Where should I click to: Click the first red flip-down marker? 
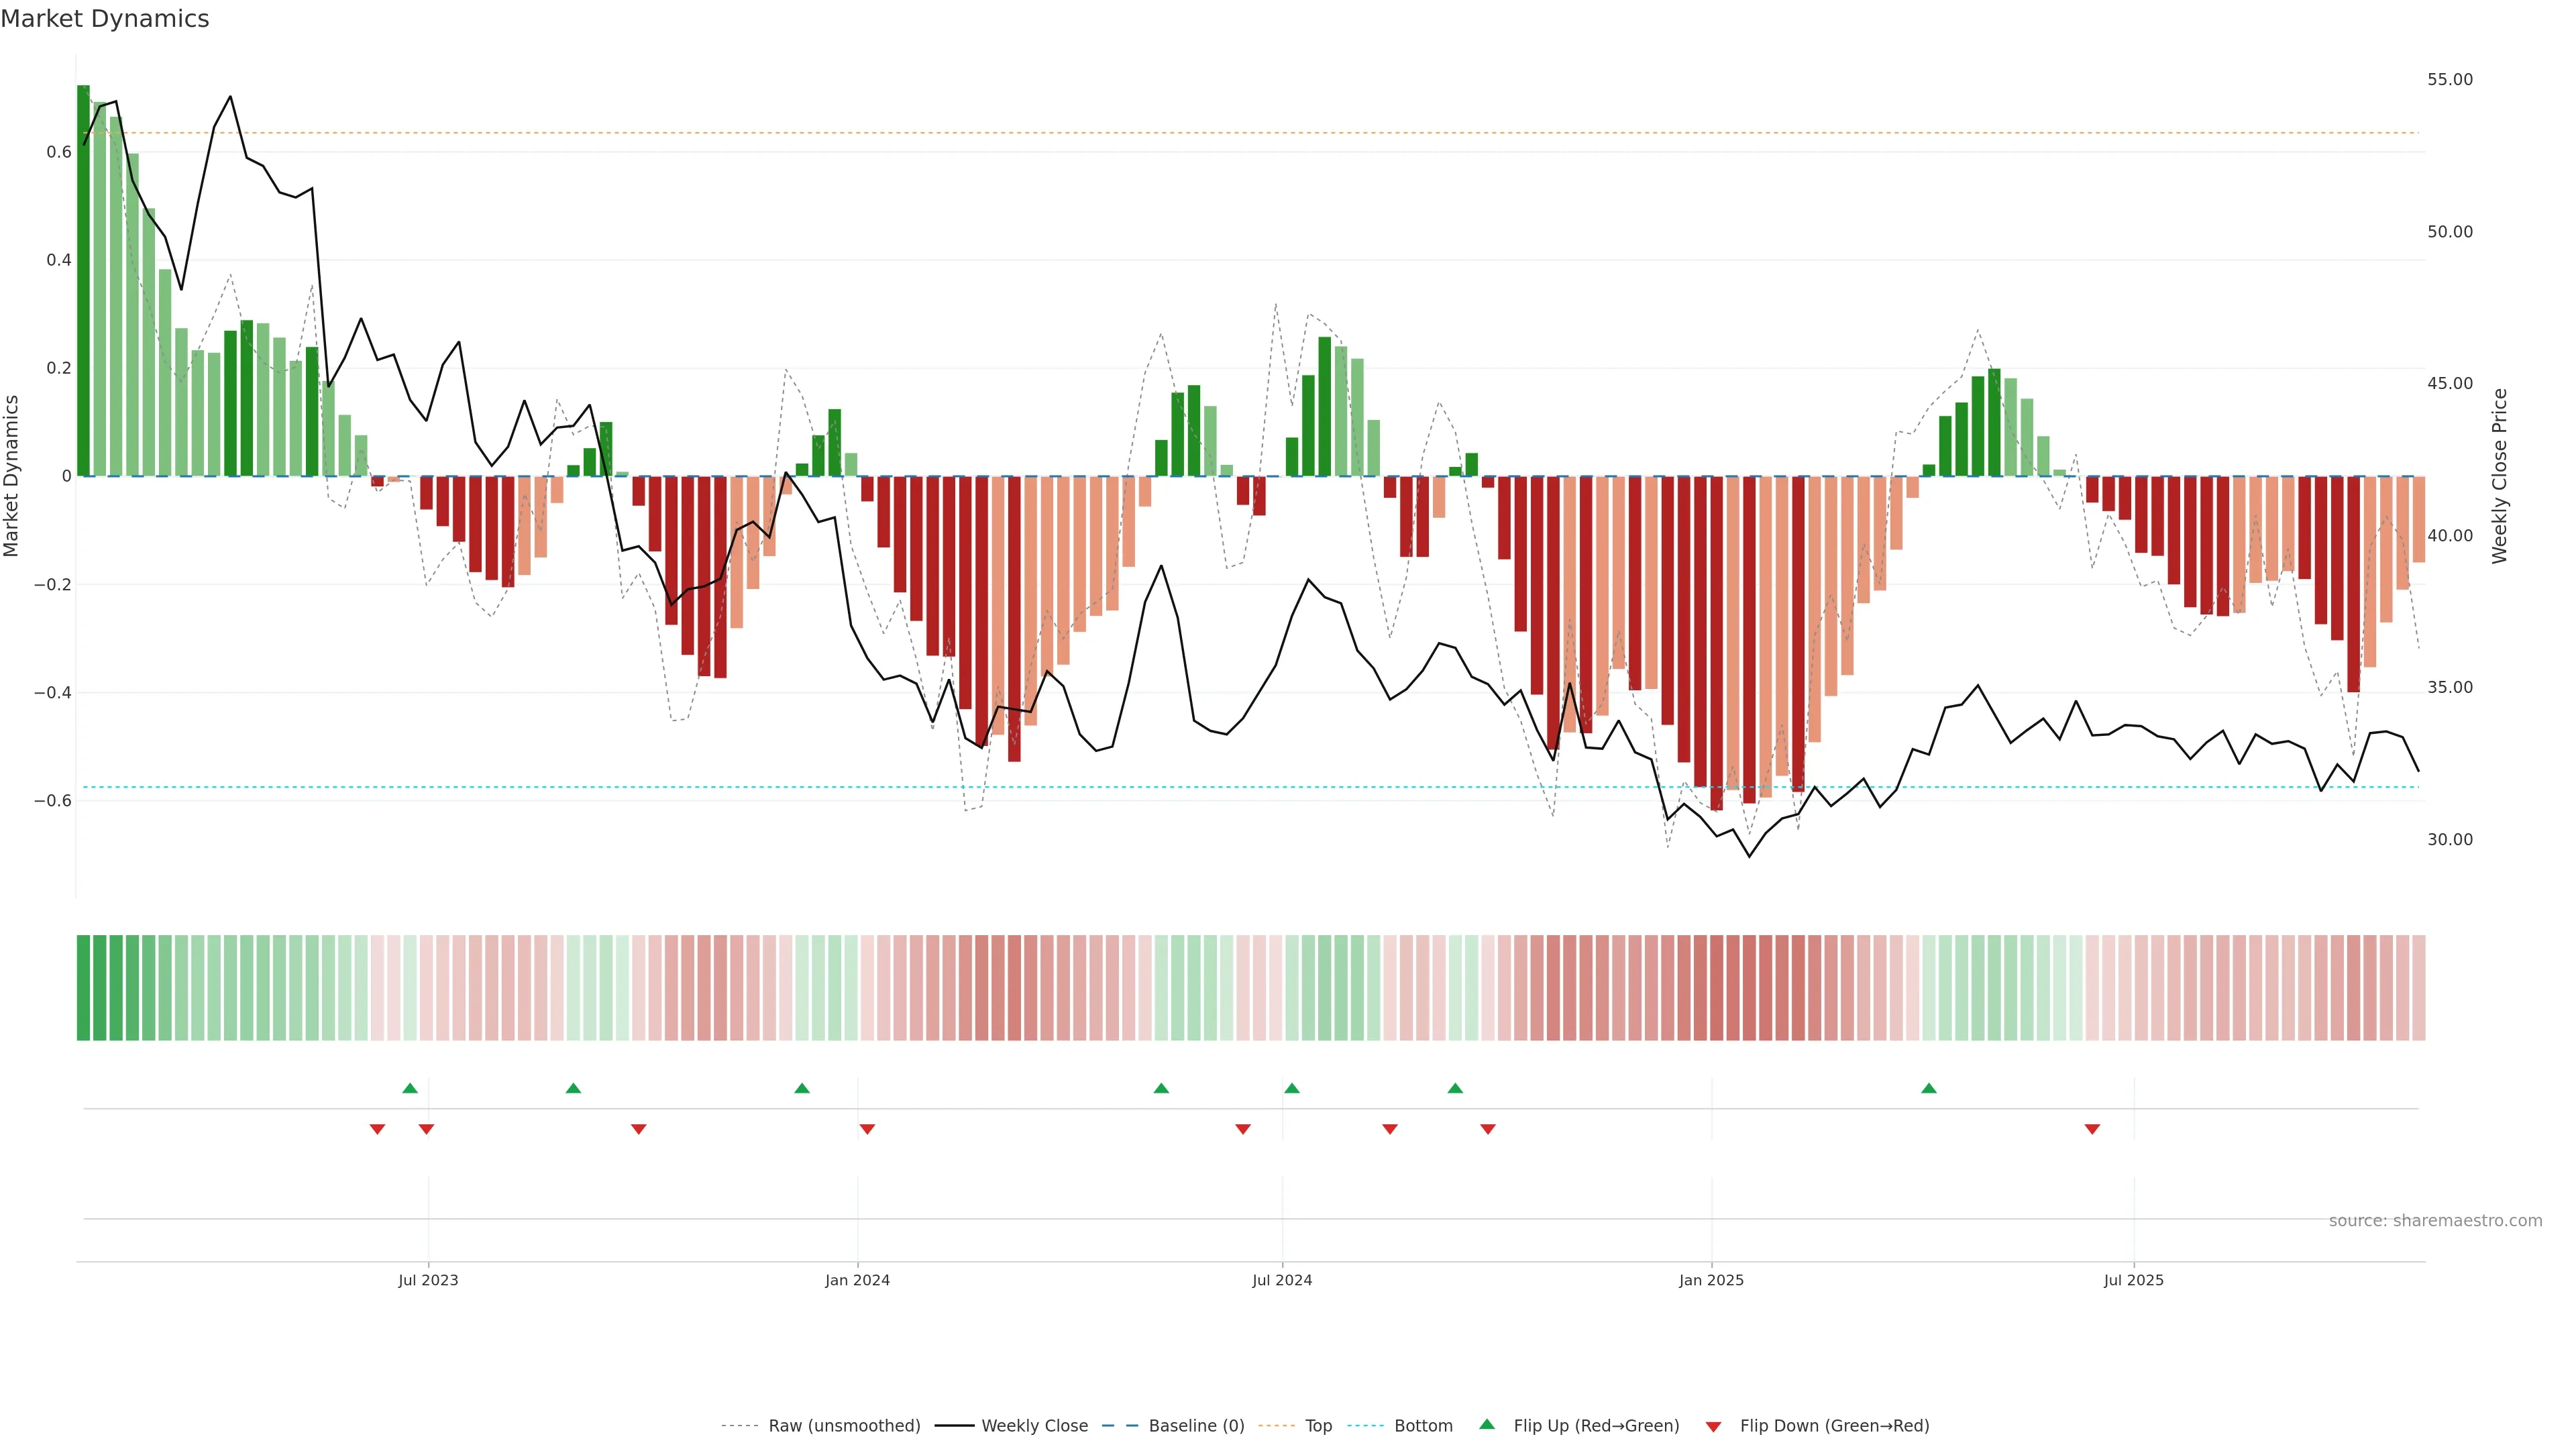pos(377,1129)
